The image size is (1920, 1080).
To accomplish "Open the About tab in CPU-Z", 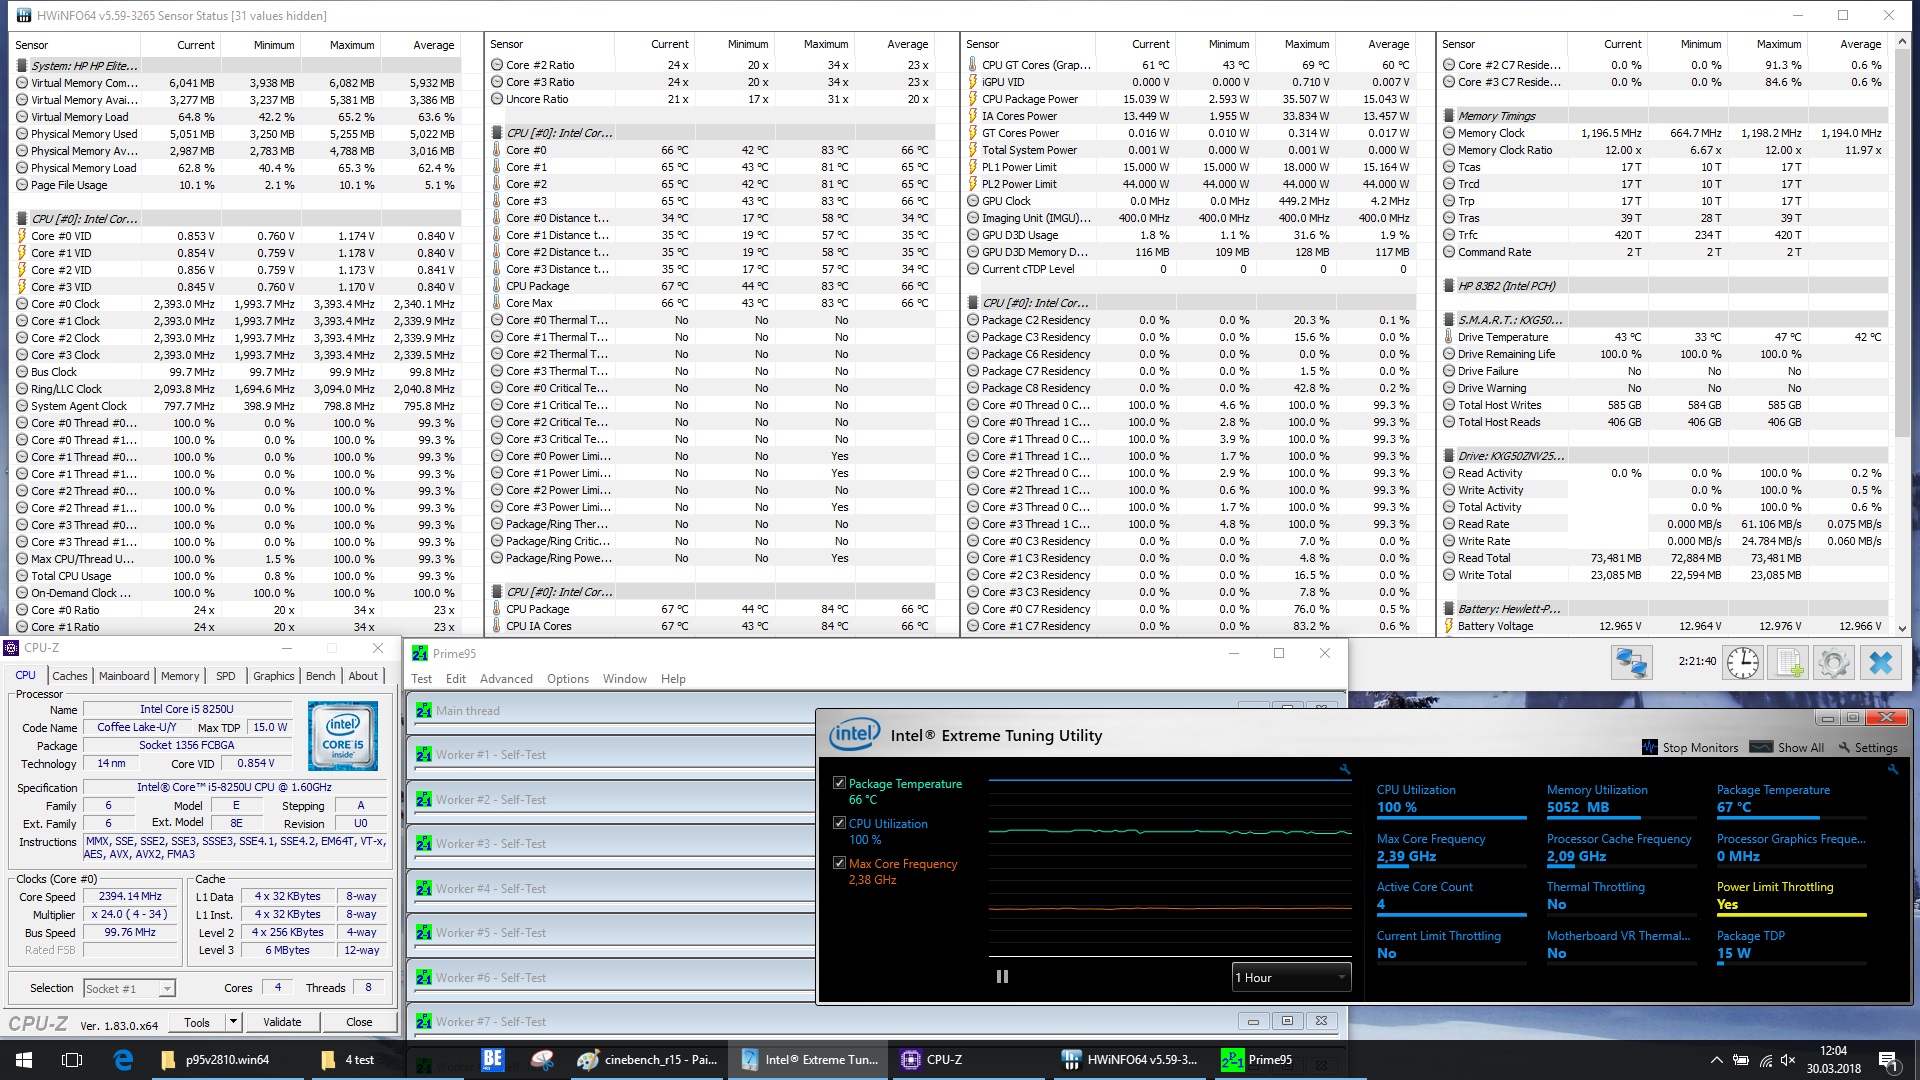I will (x=363, y=676).
